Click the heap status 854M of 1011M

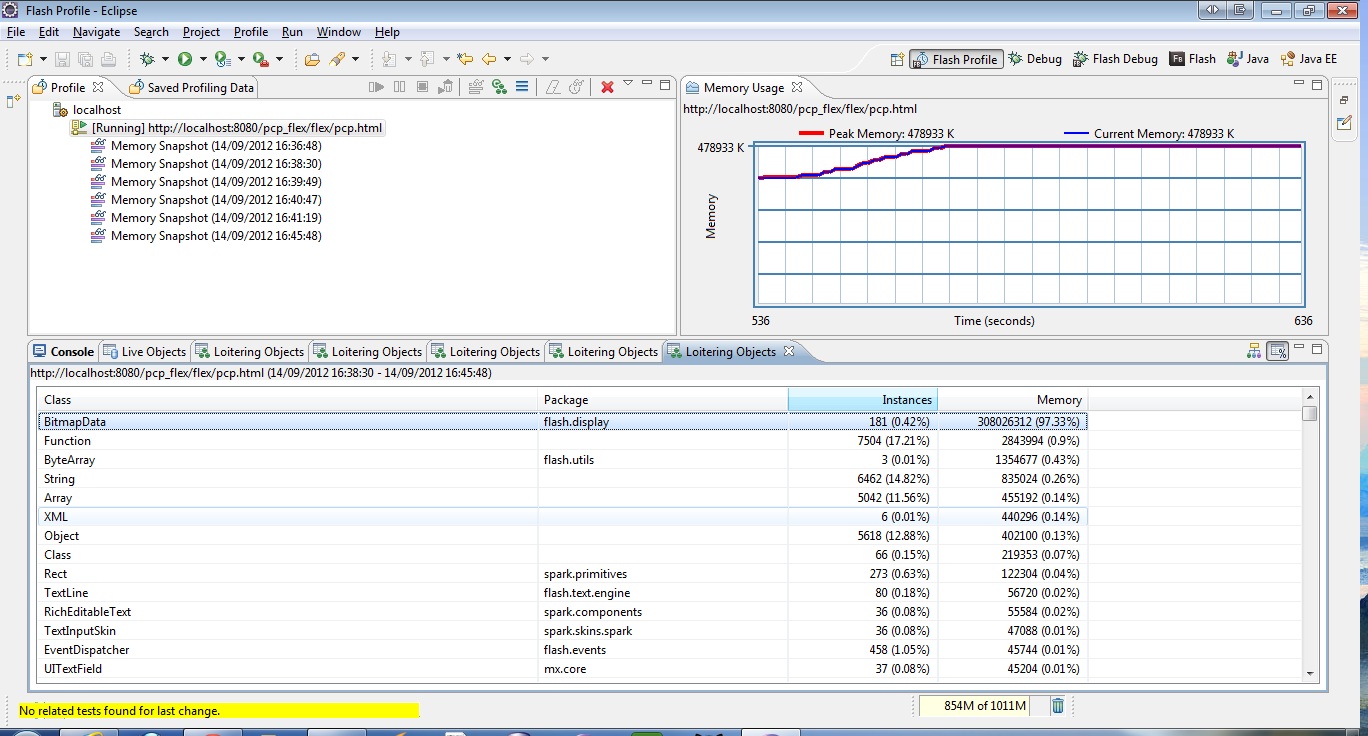click(x=983, y=706)
